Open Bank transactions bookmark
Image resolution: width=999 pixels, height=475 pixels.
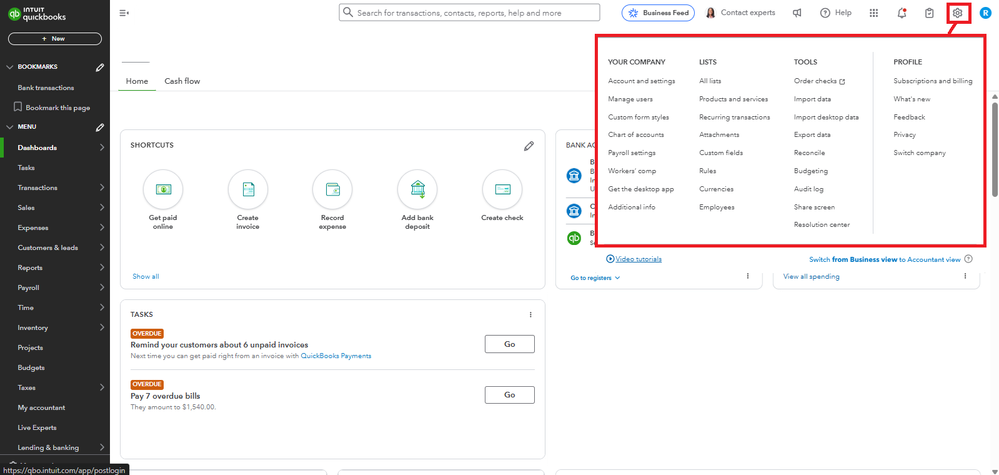click(46, 88)
